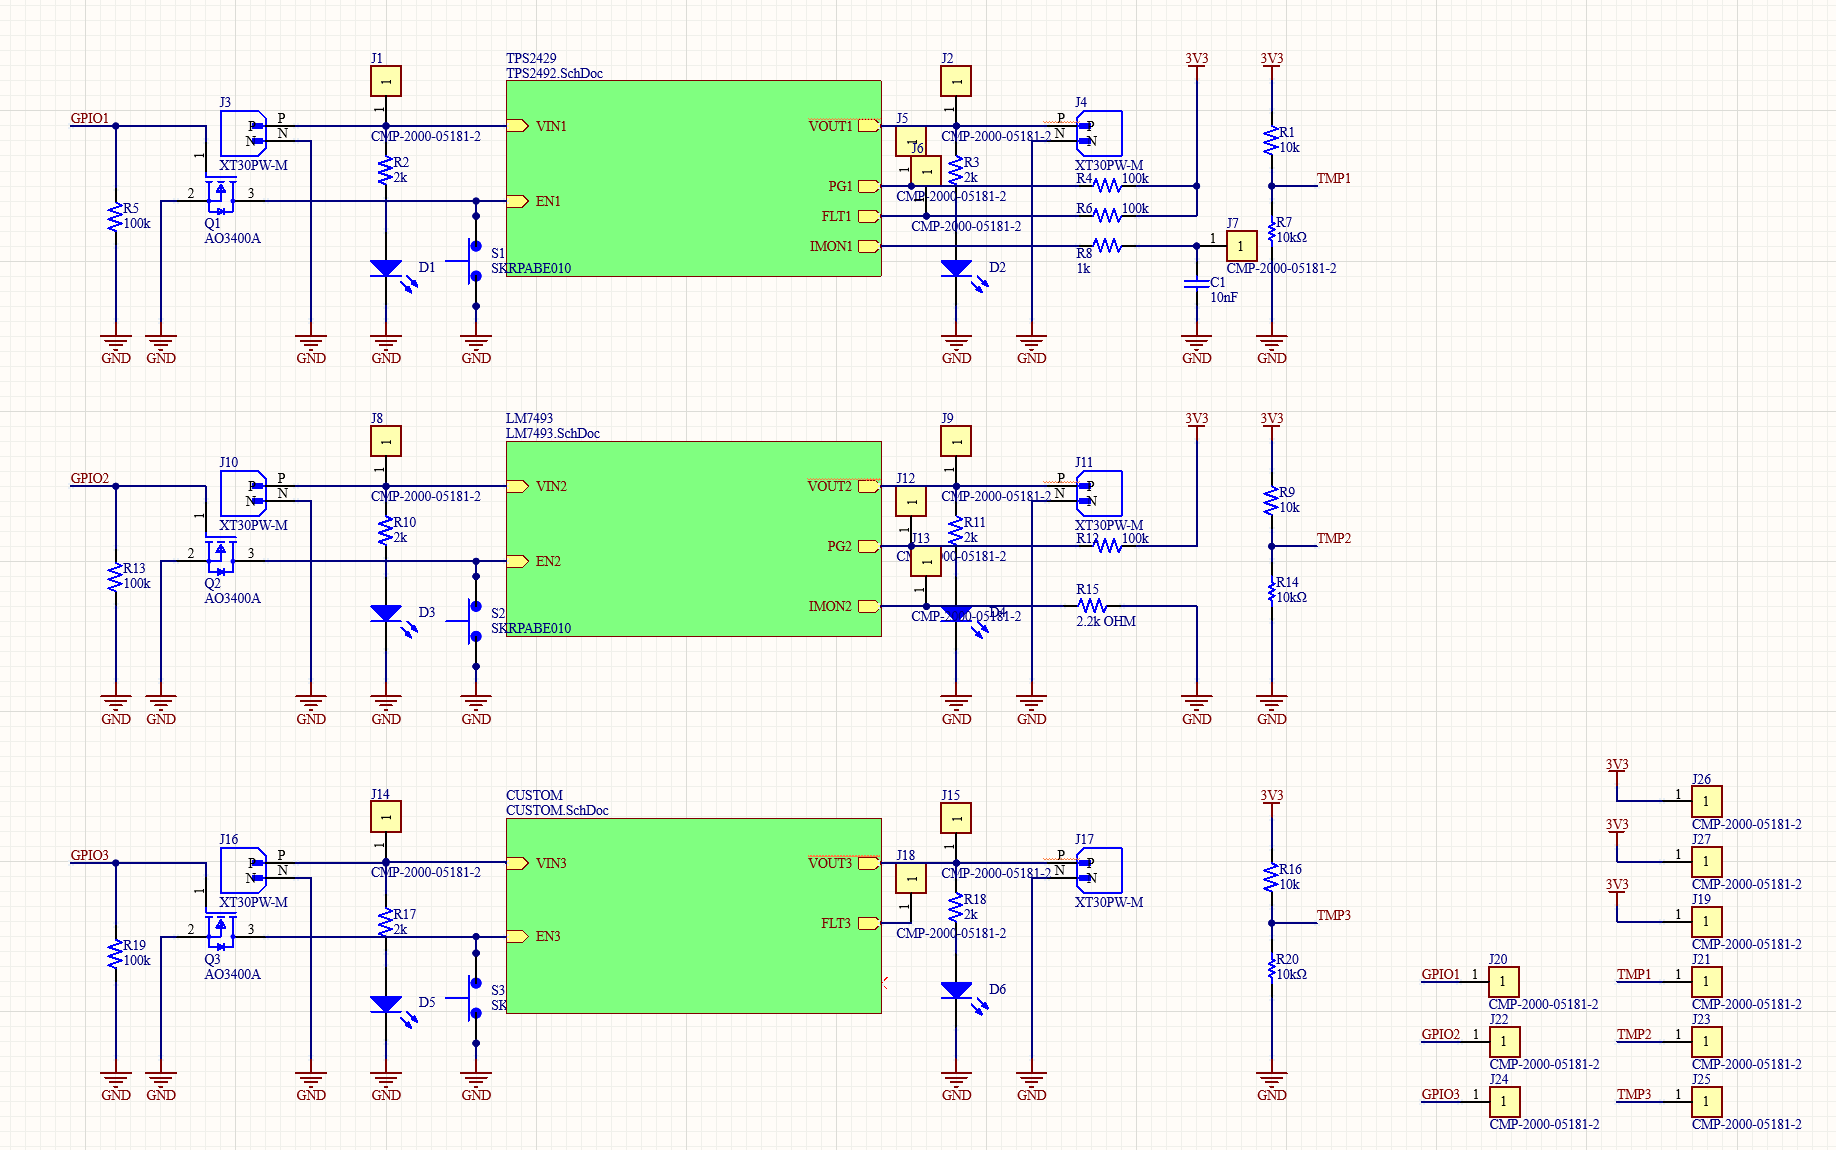Click the J25 pad next to TMP3
The image size is (1836, 1150).
(x=1706, y=1102)
